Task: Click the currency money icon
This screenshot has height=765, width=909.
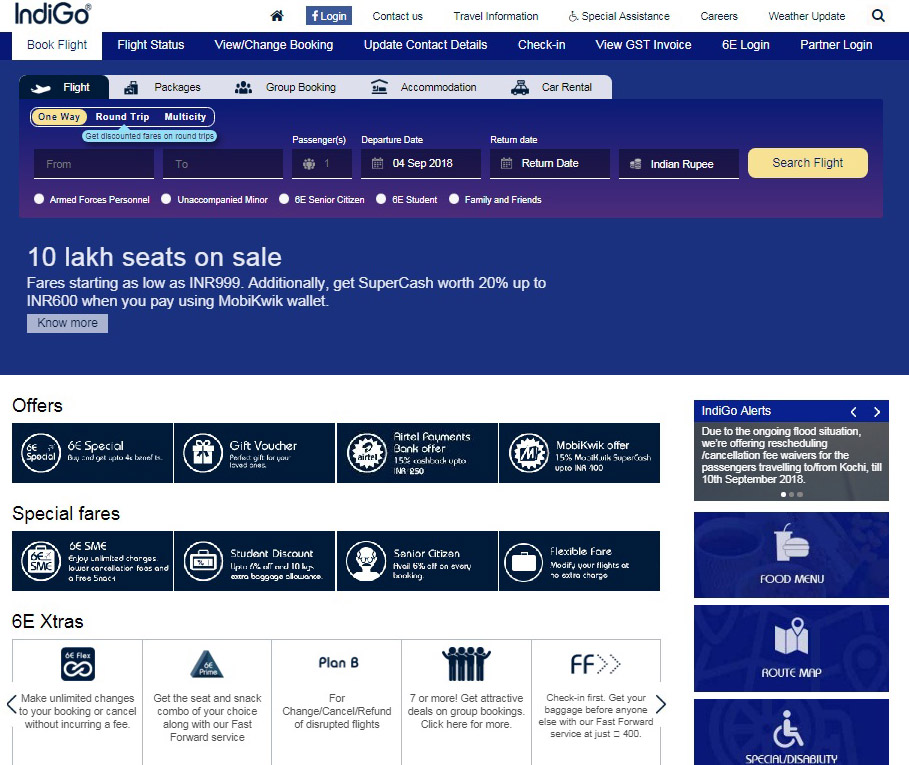Action: click(x=635, y=164)
